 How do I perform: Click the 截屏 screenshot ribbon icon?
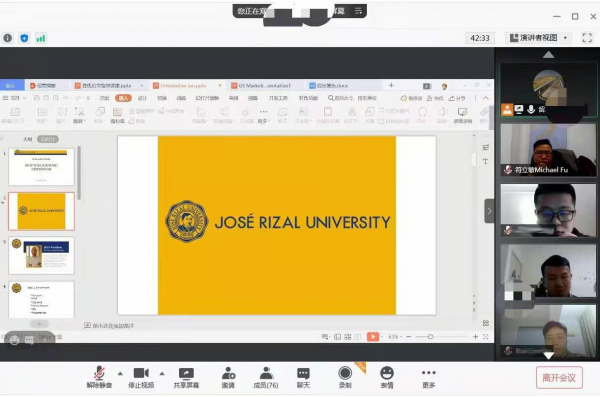pos(79,115)
